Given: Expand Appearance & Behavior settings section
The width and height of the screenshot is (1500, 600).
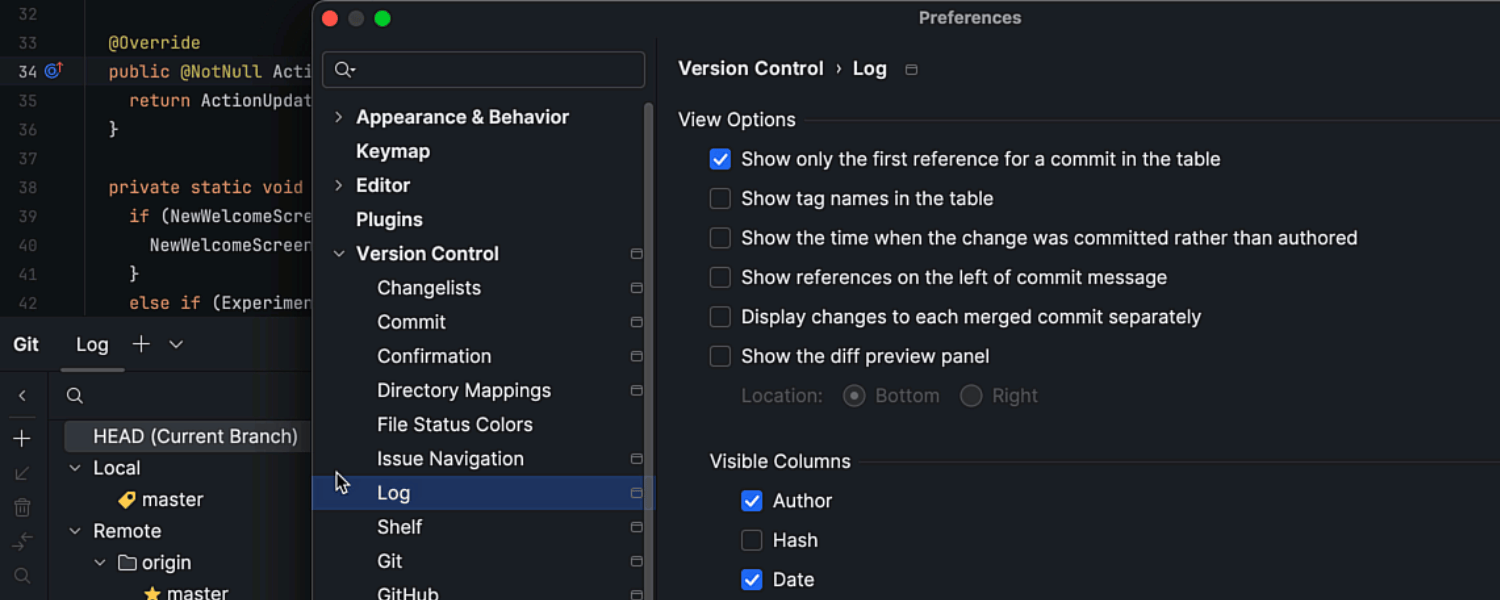Looking at the screenshot, I should pyautogui.click(x=339, y=117).
